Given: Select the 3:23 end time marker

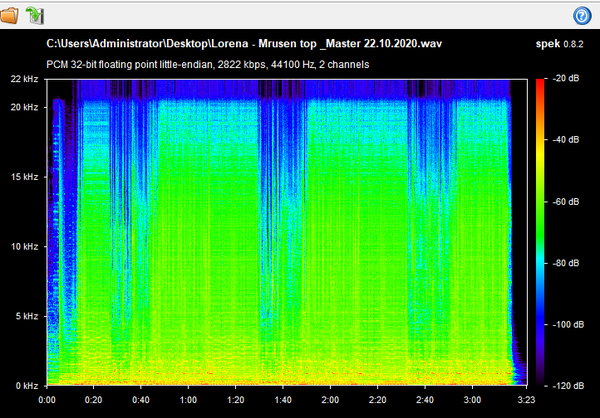Looking at the screenshot, I should (522, 398).
